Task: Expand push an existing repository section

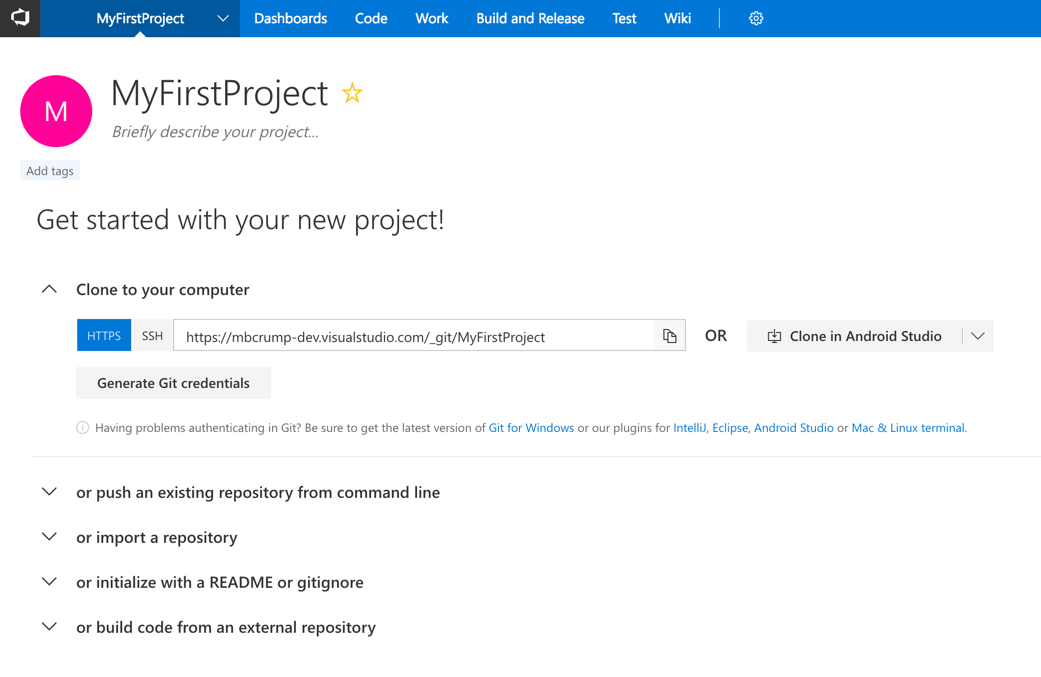Action: coord(49,492)
